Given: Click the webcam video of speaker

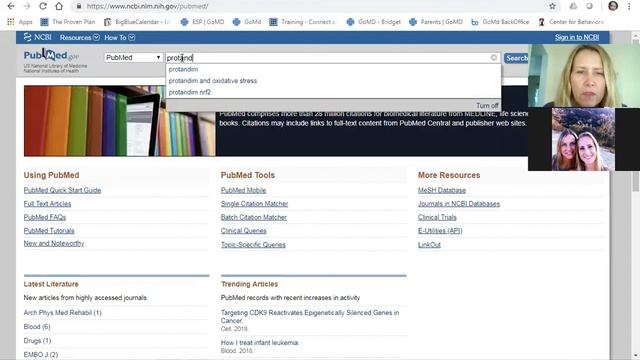Looking at the screenshot, I should (x=584, y=76).
